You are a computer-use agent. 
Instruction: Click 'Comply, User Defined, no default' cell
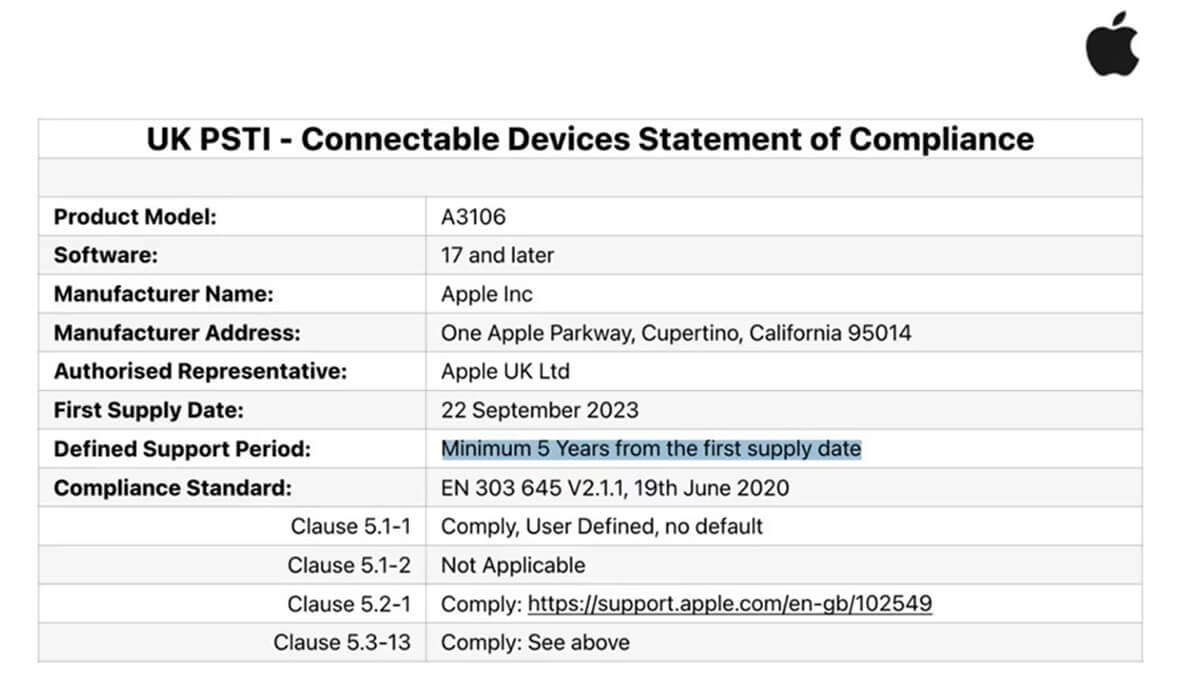602,526
